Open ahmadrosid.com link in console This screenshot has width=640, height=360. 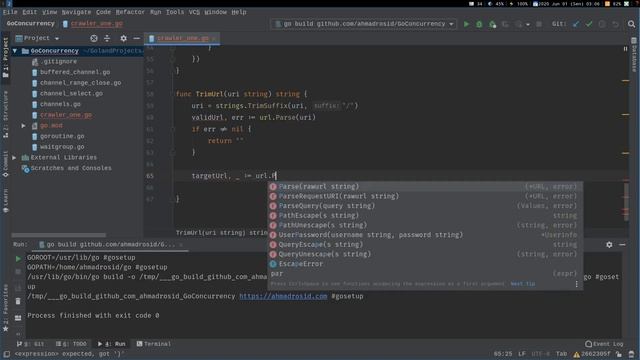click(283, 296)
